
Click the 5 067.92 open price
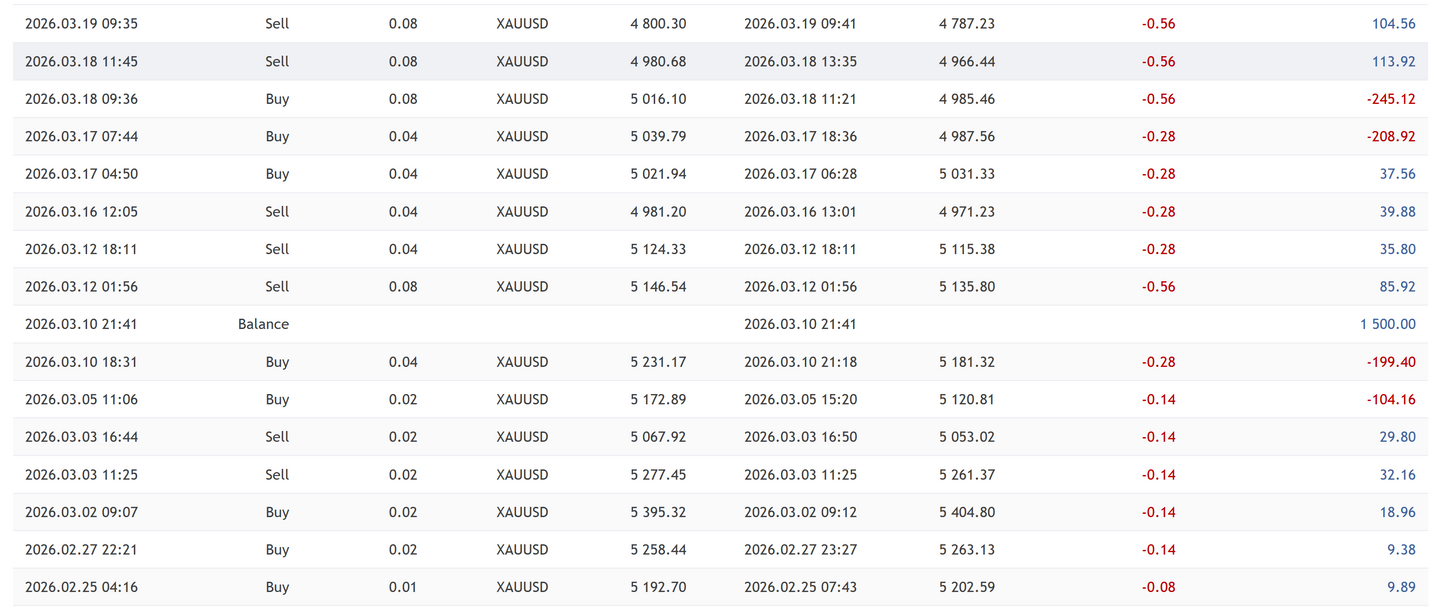click(x=658, y=437)
